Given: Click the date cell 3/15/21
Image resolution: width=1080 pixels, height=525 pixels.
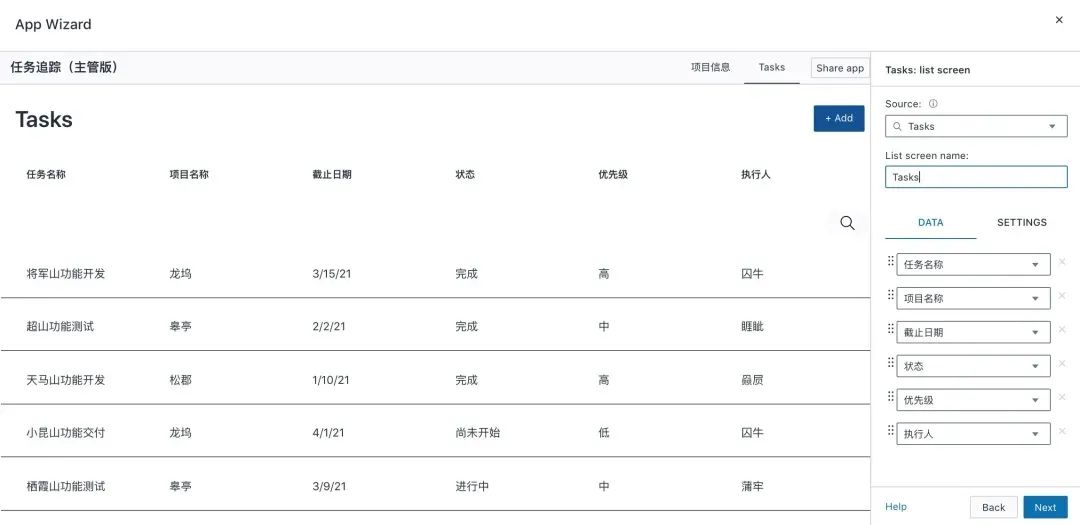Looking at the screenshot, I should [331, 274].
